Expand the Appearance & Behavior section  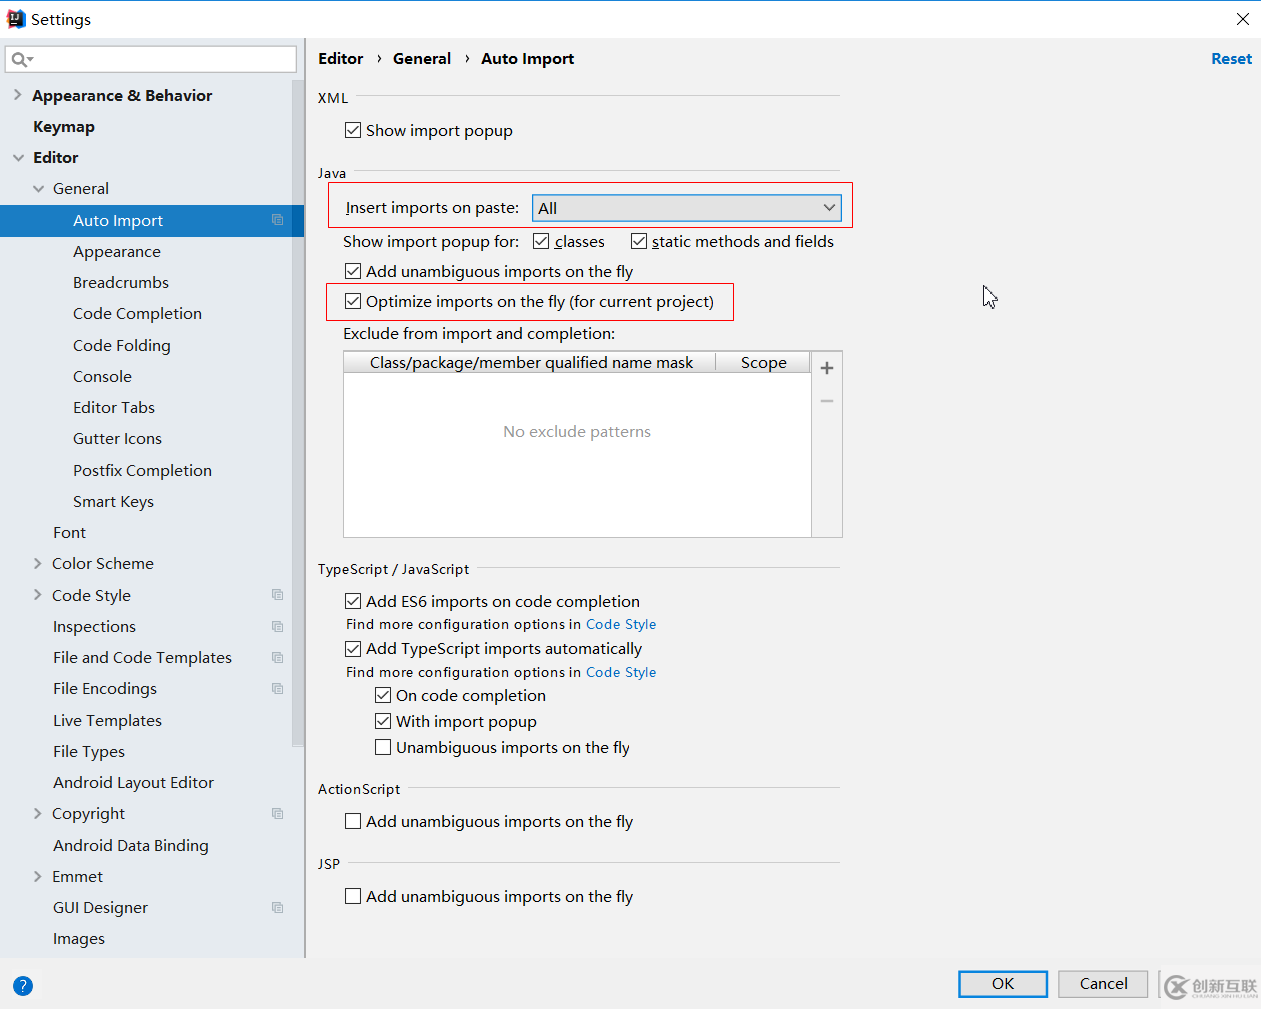click(x=17, y=95)
